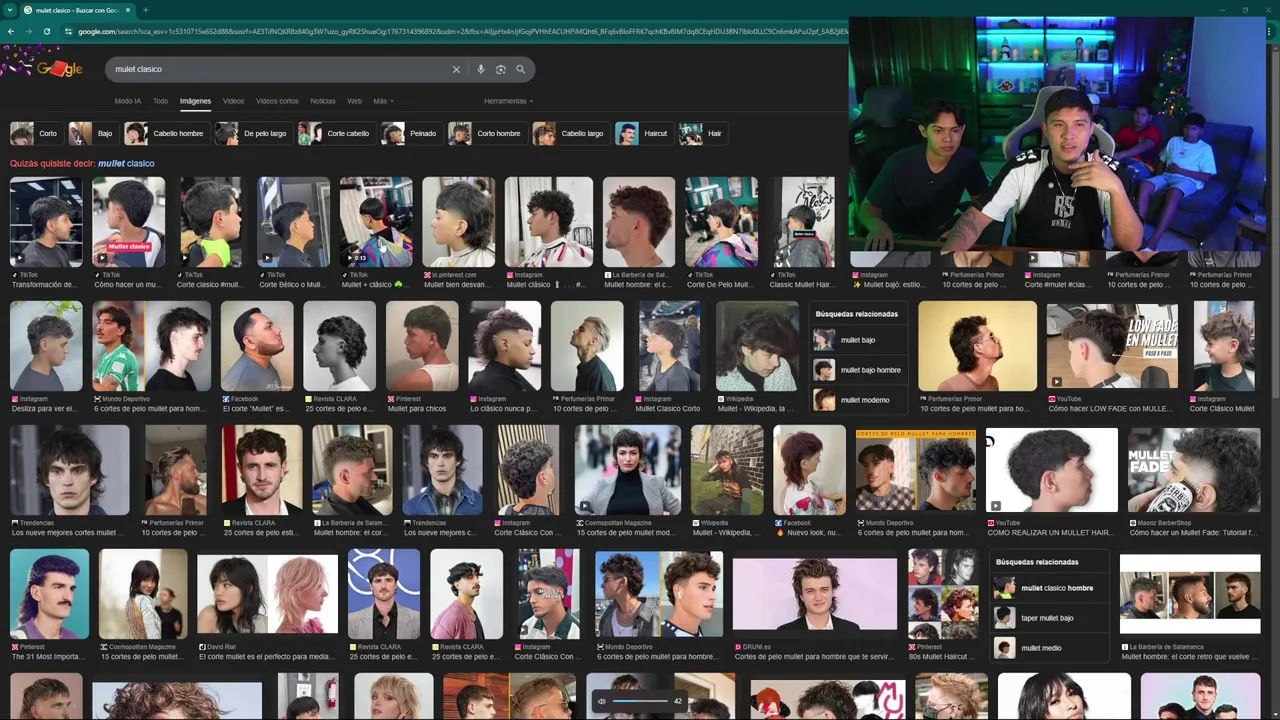Open Maonz BarberShop 'Mullet Fade' thumbnail
This screenshot has width=1280, height=720.
click(x=1194, y=470)
